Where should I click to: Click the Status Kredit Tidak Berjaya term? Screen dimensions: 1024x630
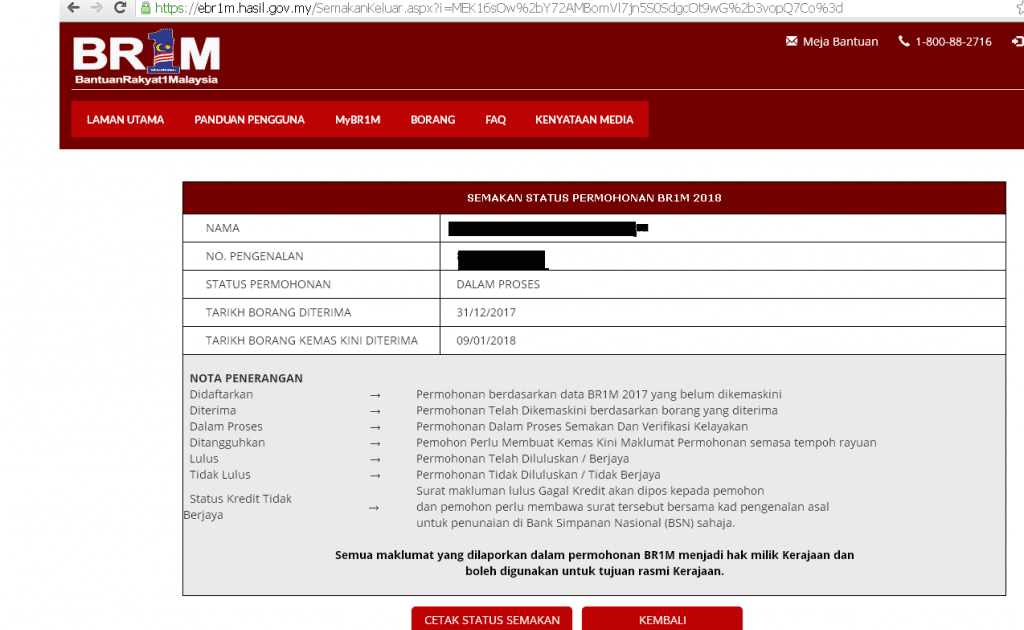click(x=238, y=507)
